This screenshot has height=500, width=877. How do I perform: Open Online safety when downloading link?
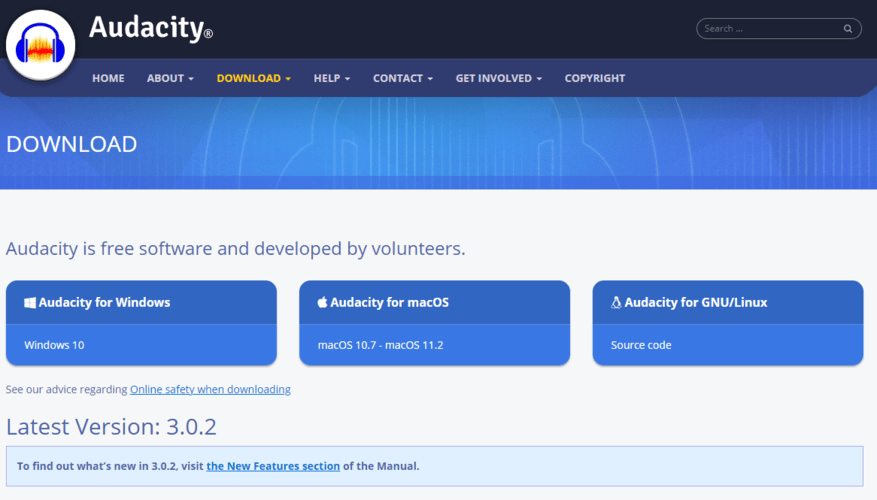click(x=210, y=389)
